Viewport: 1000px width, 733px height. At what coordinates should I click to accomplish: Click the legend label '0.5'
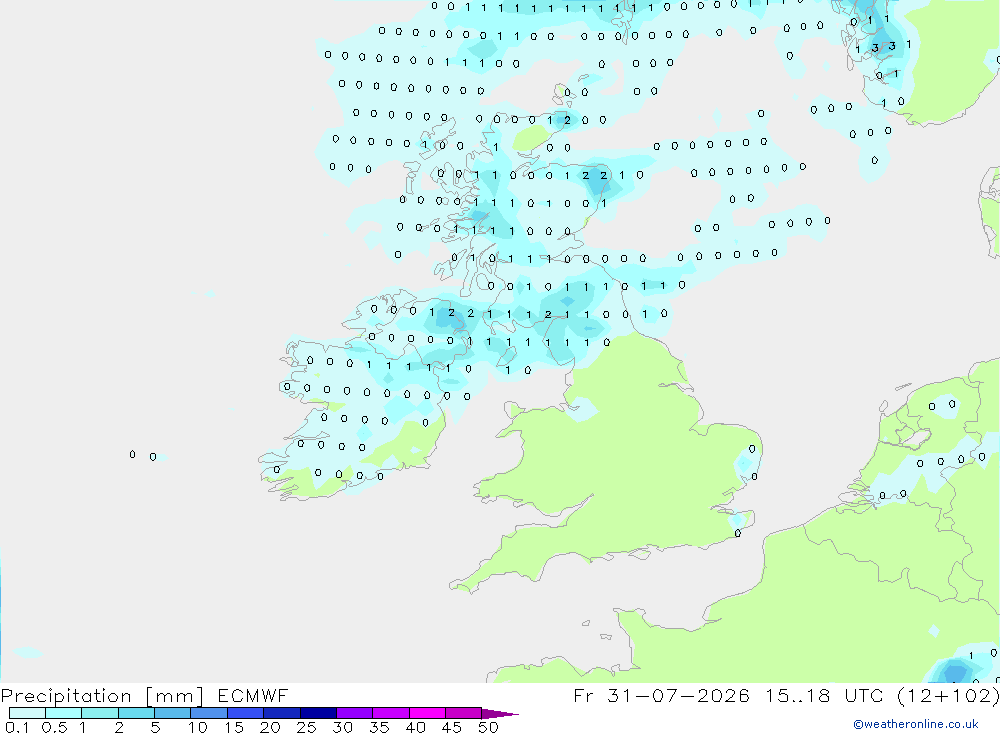click(x=54, y=727)
